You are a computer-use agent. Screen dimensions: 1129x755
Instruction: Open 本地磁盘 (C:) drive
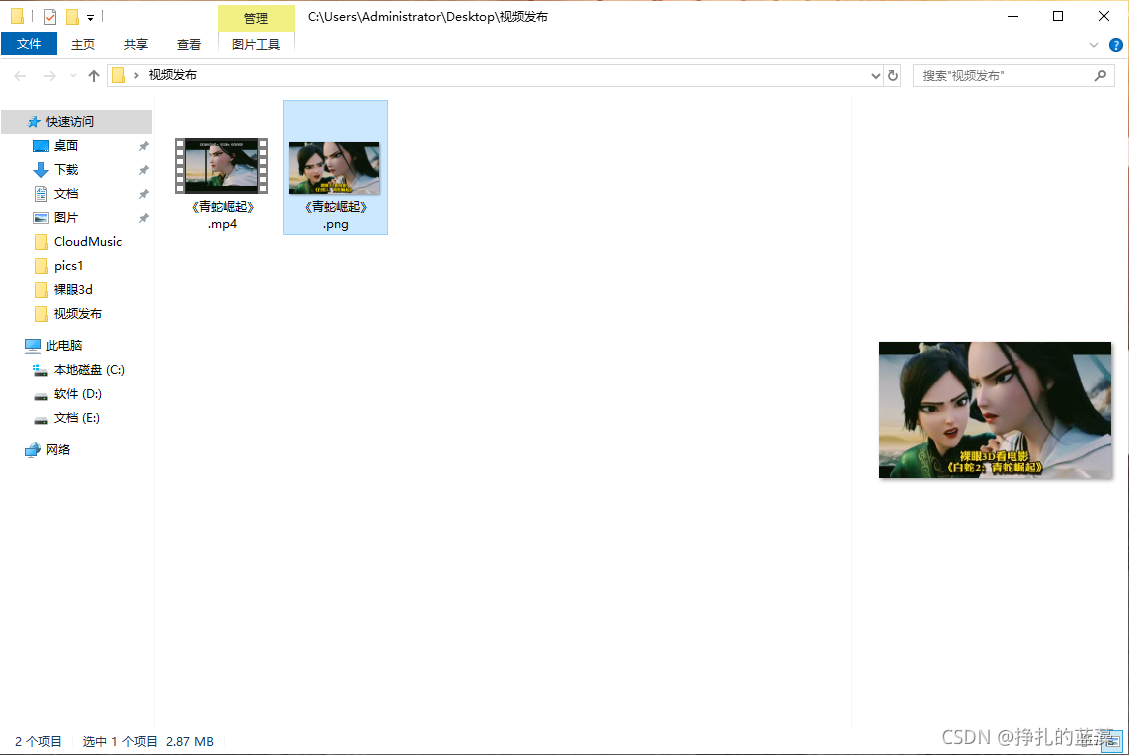point(89,370)
